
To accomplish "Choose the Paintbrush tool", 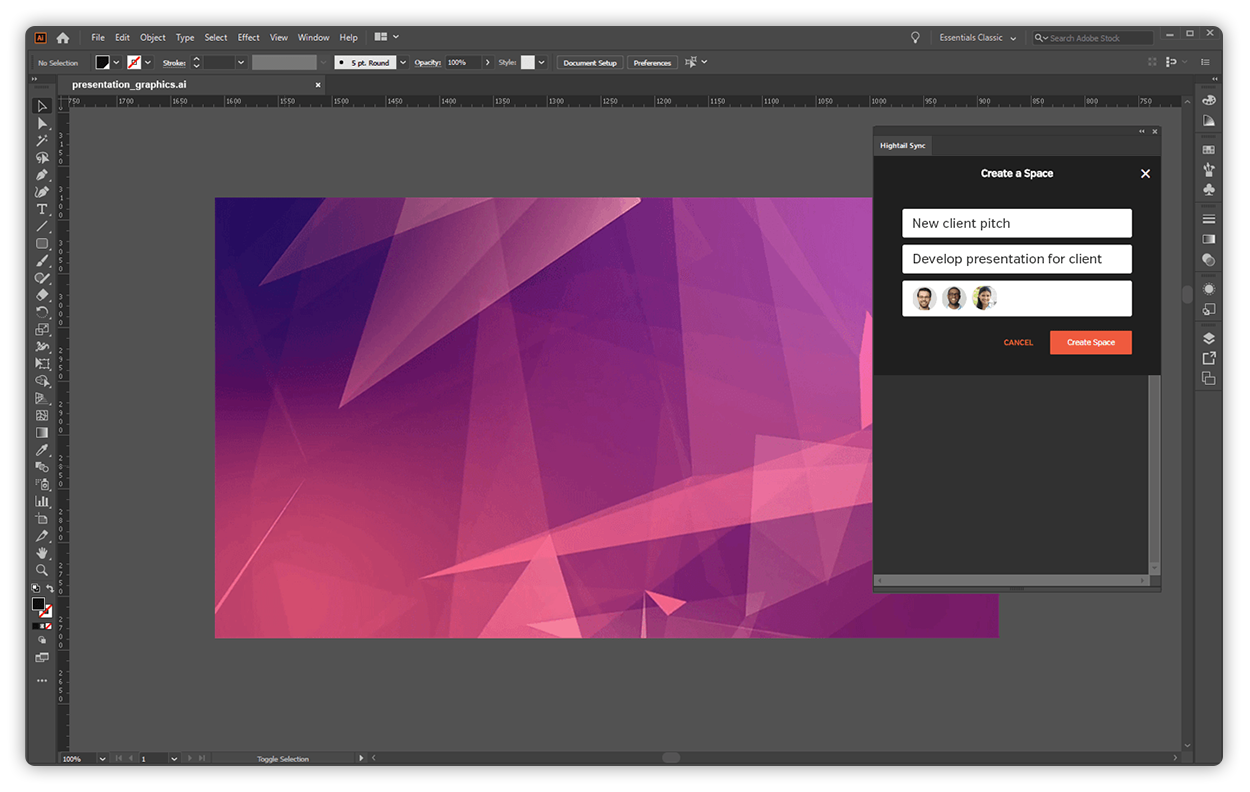I will click(x=42, y=260).
